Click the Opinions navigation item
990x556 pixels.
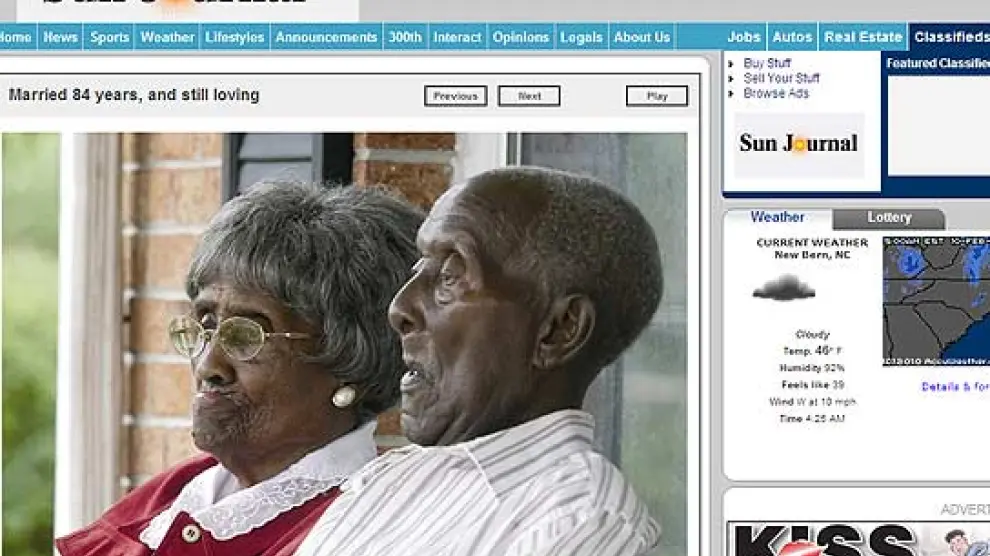521,37
